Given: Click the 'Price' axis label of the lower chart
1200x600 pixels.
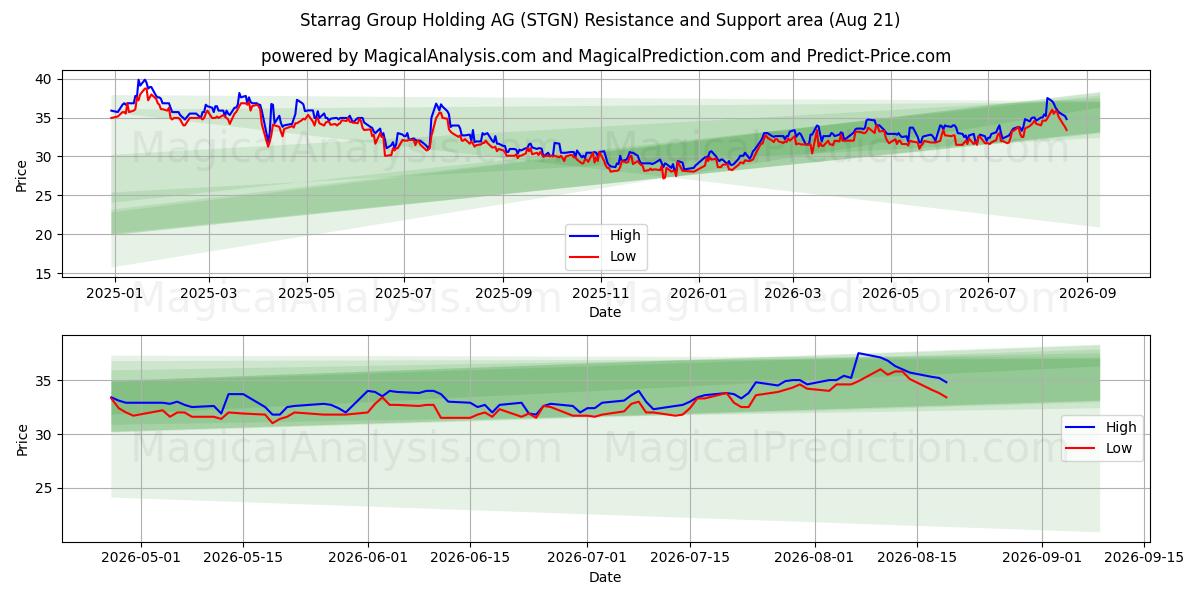Looking at the screenshot, I should pos(22,439).
